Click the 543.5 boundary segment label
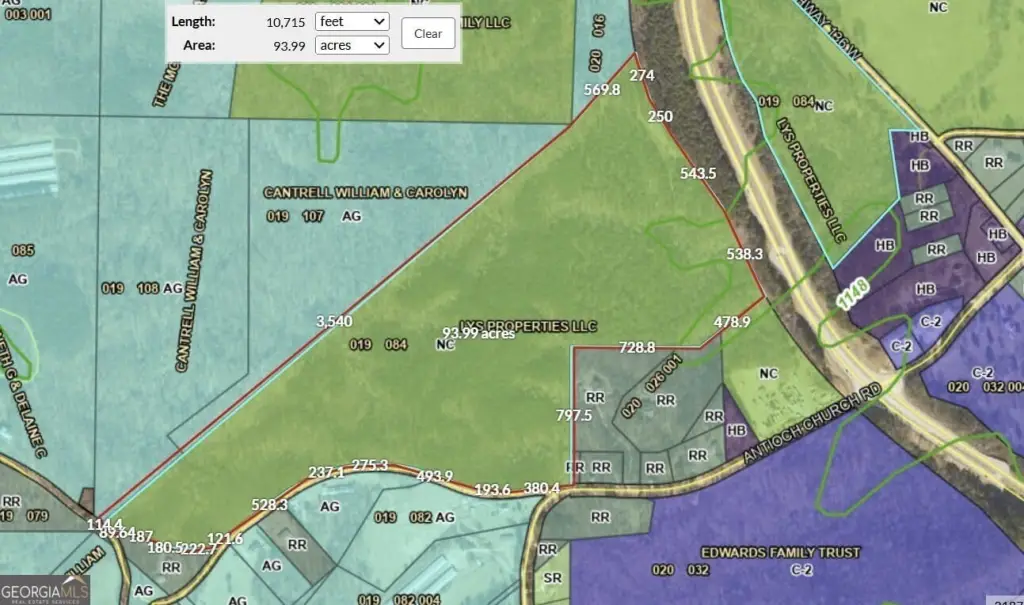The image size is (1024, 605). click(698, 173)
